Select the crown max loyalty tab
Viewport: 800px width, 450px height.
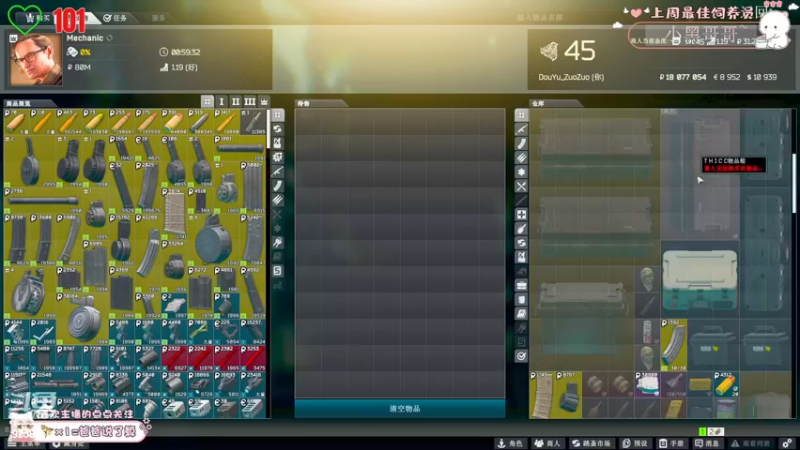[264, 102]
